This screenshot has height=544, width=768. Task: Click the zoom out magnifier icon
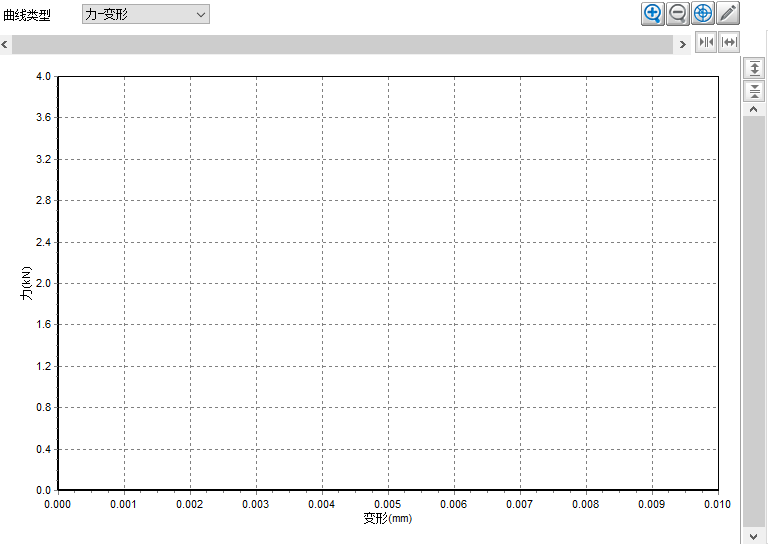tap(678, 13)
